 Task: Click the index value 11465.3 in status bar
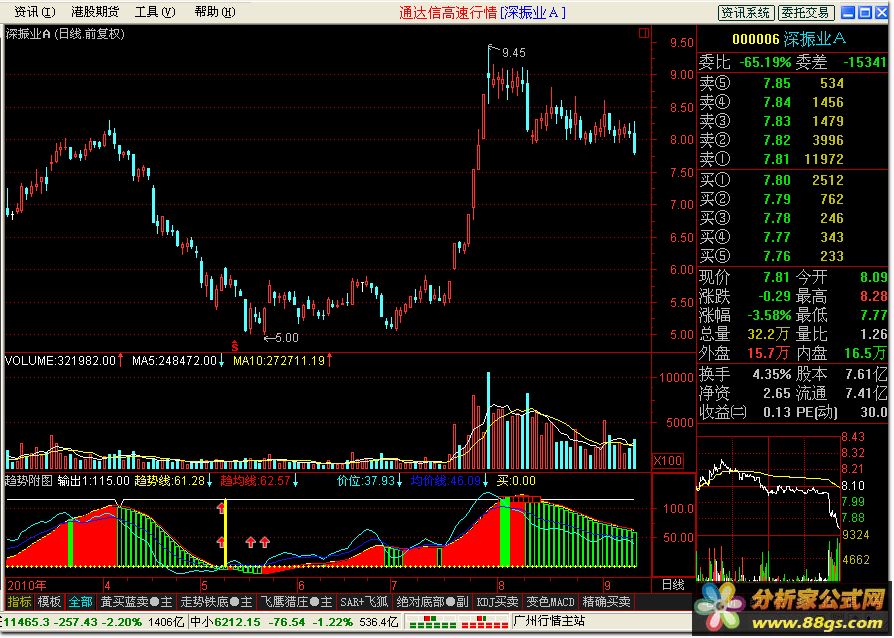click(25, 621)
